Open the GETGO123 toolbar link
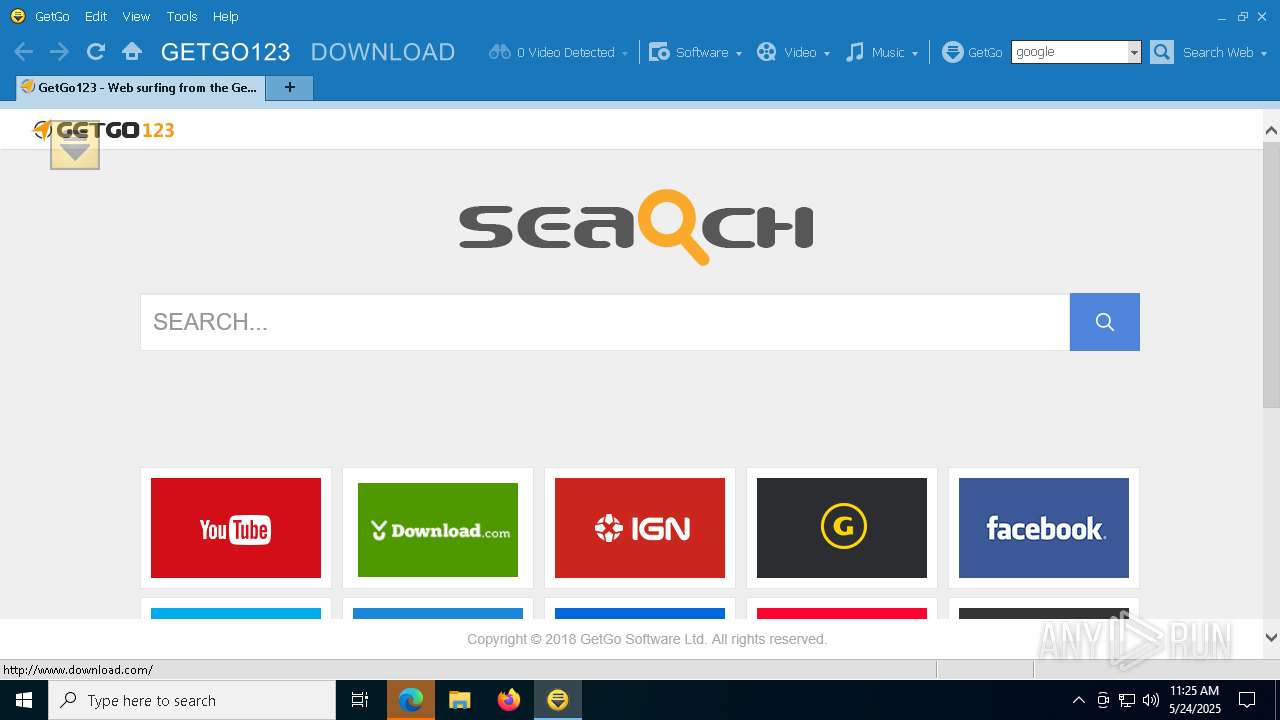The image size is (1280, 720). pos(226,52)
